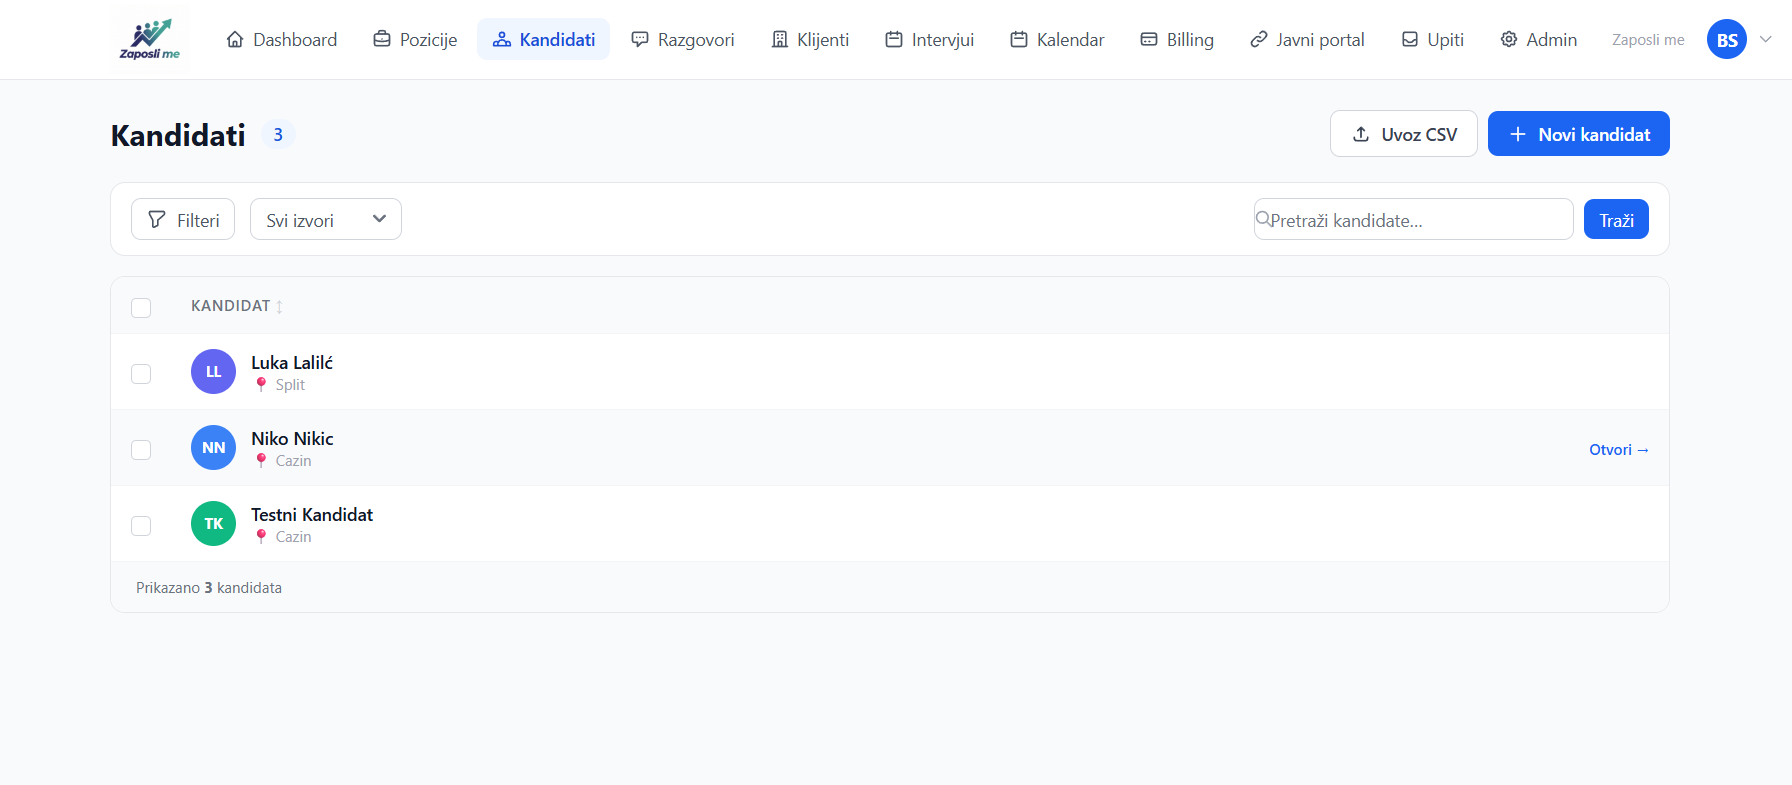Open Admin via the gear icon
Screen dimensions: 1792x785
coord(1509,40)
